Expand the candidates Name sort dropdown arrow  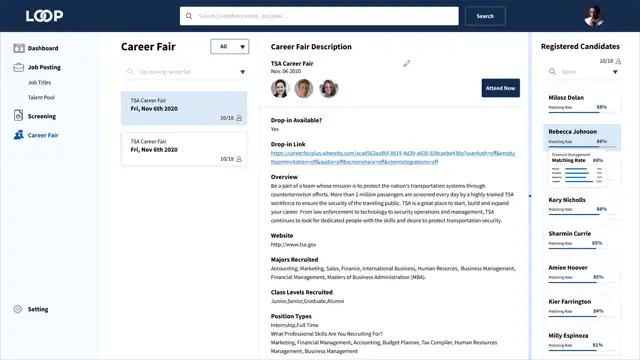[615, 72]
